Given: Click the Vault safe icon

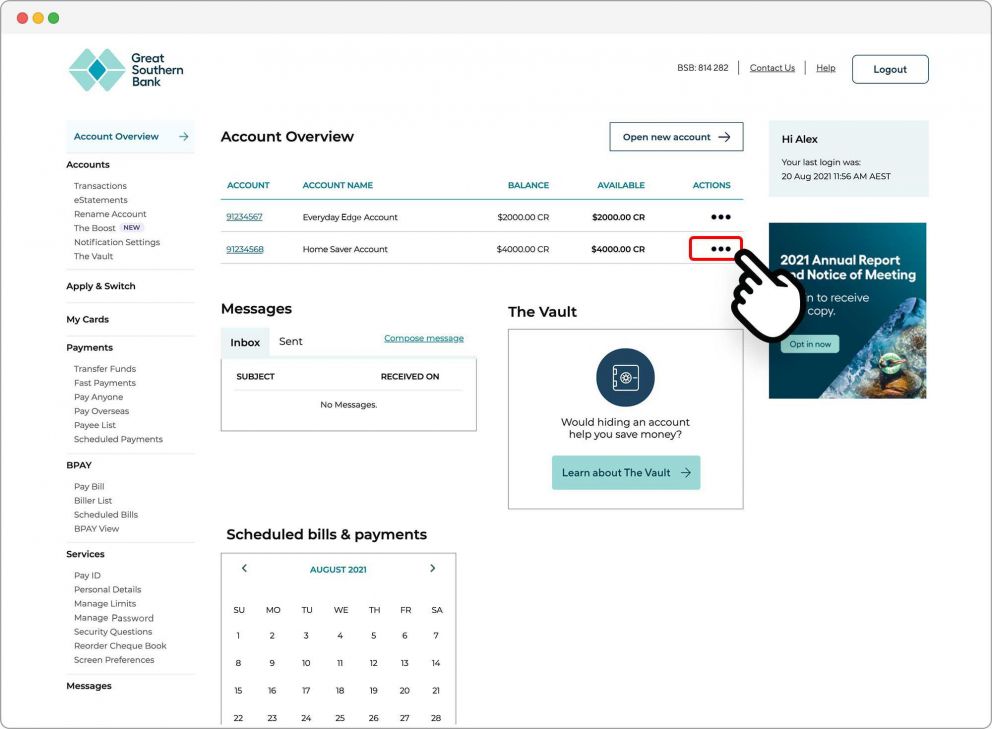Looking at the screenshot, I should pyautogui.click(x=625, y=377).
